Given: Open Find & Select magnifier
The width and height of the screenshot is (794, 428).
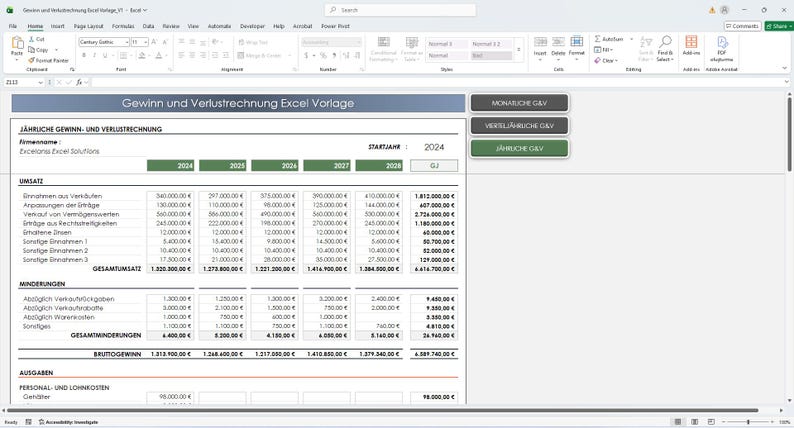Looking at the screenshot, I should pyautogui.click(x=665, y=48).
